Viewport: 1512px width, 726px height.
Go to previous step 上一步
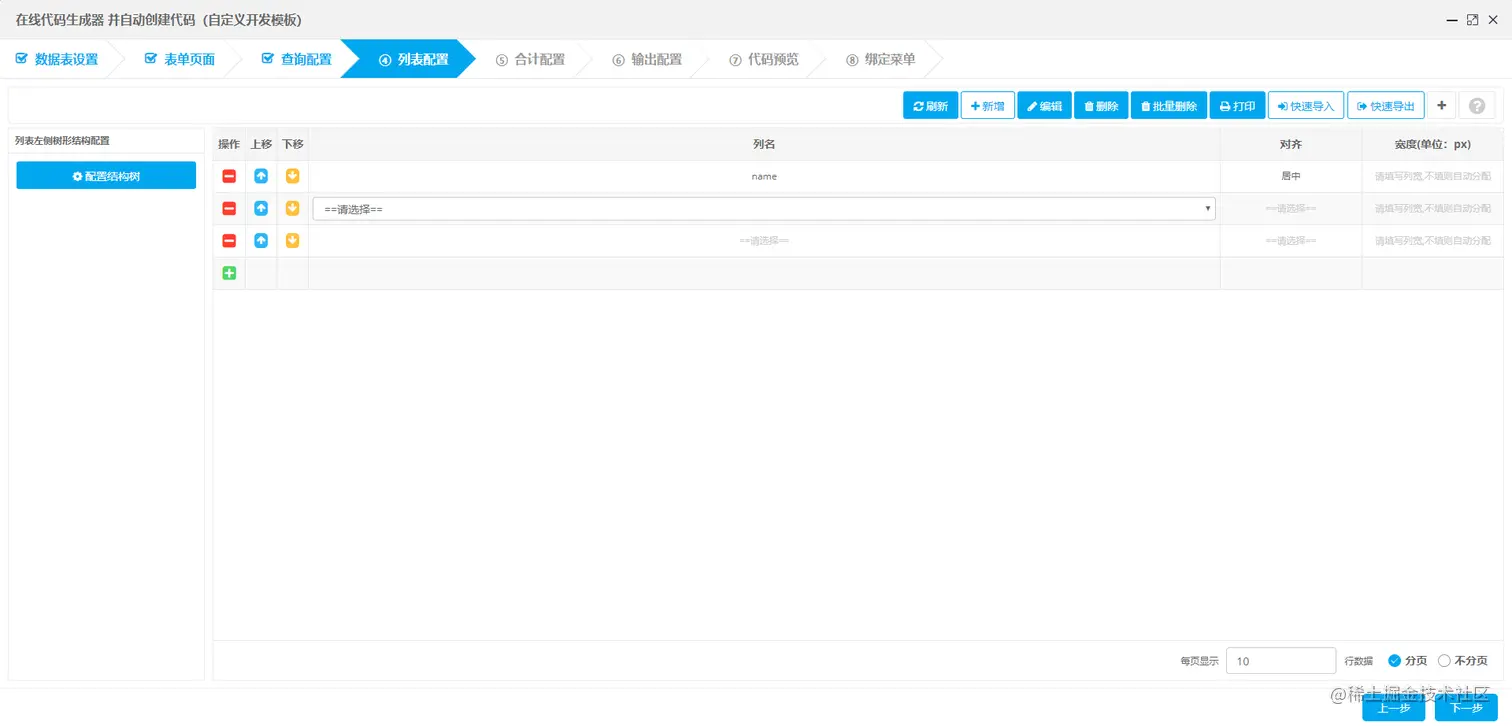(1393, 707)
